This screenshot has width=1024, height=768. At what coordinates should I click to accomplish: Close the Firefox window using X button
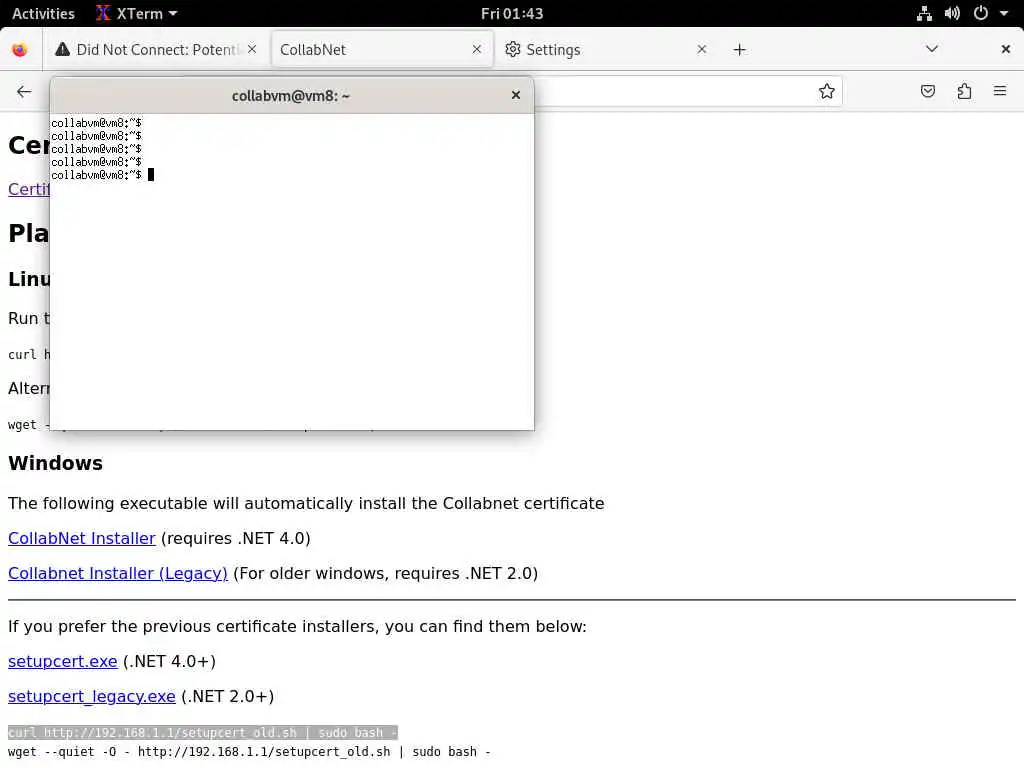pos(1006,49)
